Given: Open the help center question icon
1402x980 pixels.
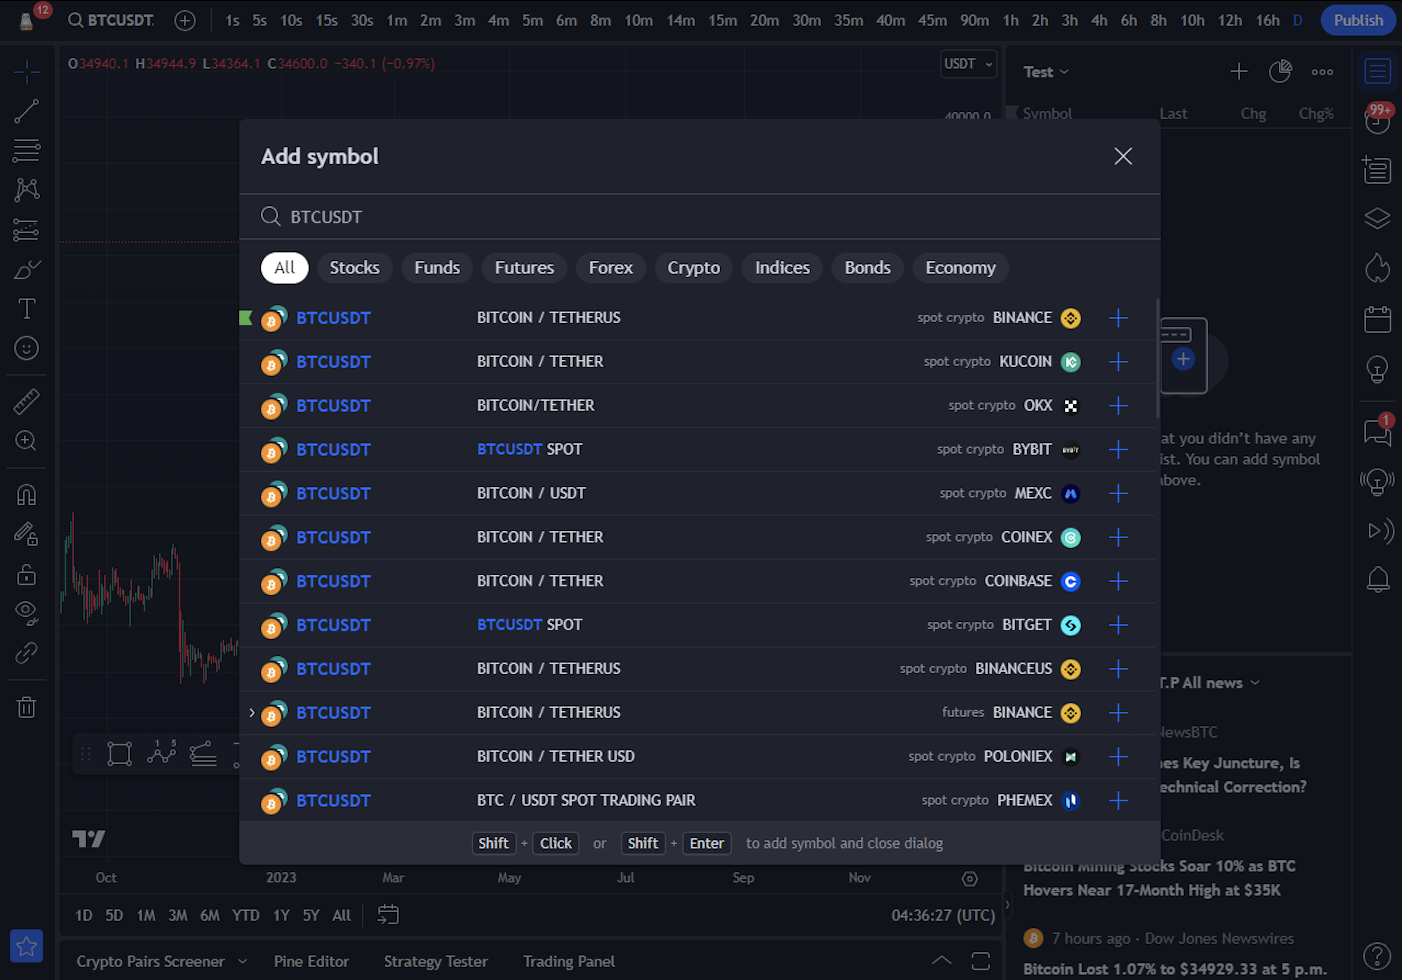Looking at the screenshot, I should [1378, 956].
